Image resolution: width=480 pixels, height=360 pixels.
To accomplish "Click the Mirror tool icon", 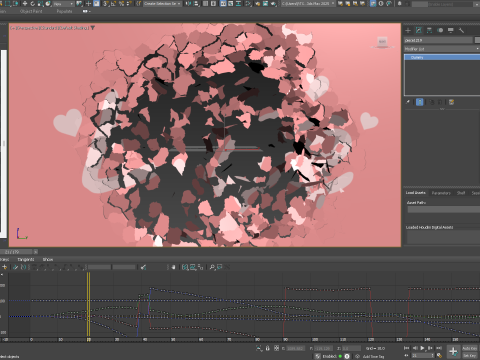I will [188, 4].
